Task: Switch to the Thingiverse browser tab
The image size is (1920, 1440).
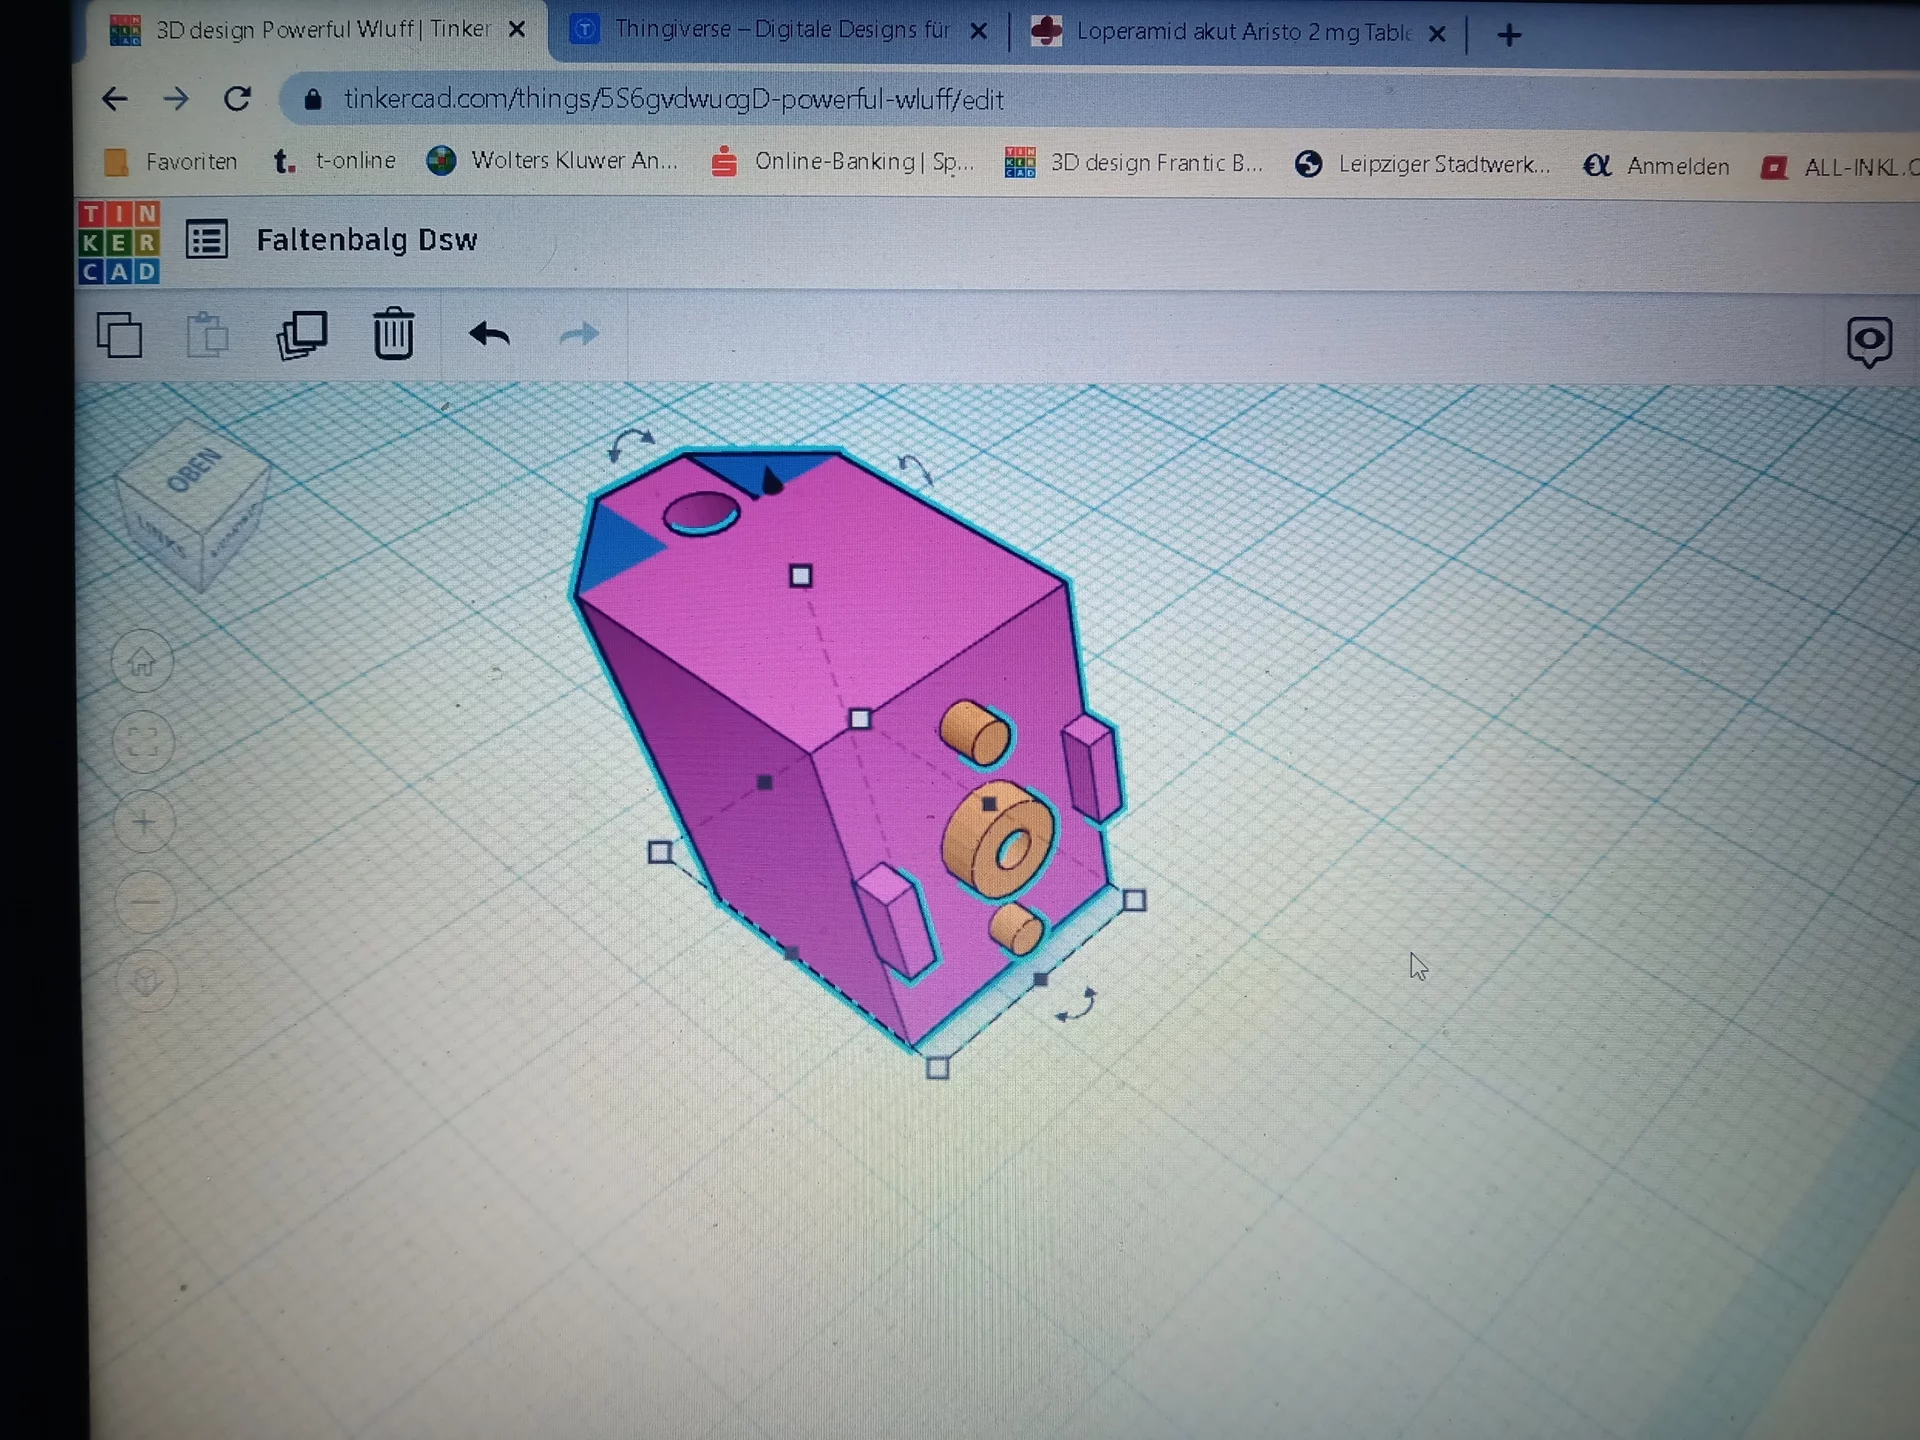Action: (x=780, y=30)
